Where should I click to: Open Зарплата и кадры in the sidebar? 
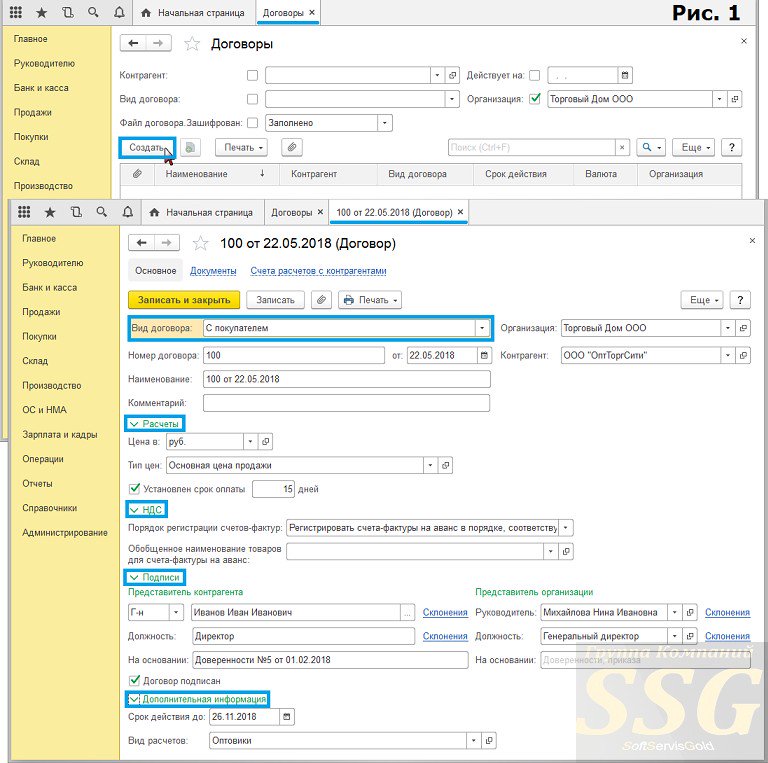(59, 435)
